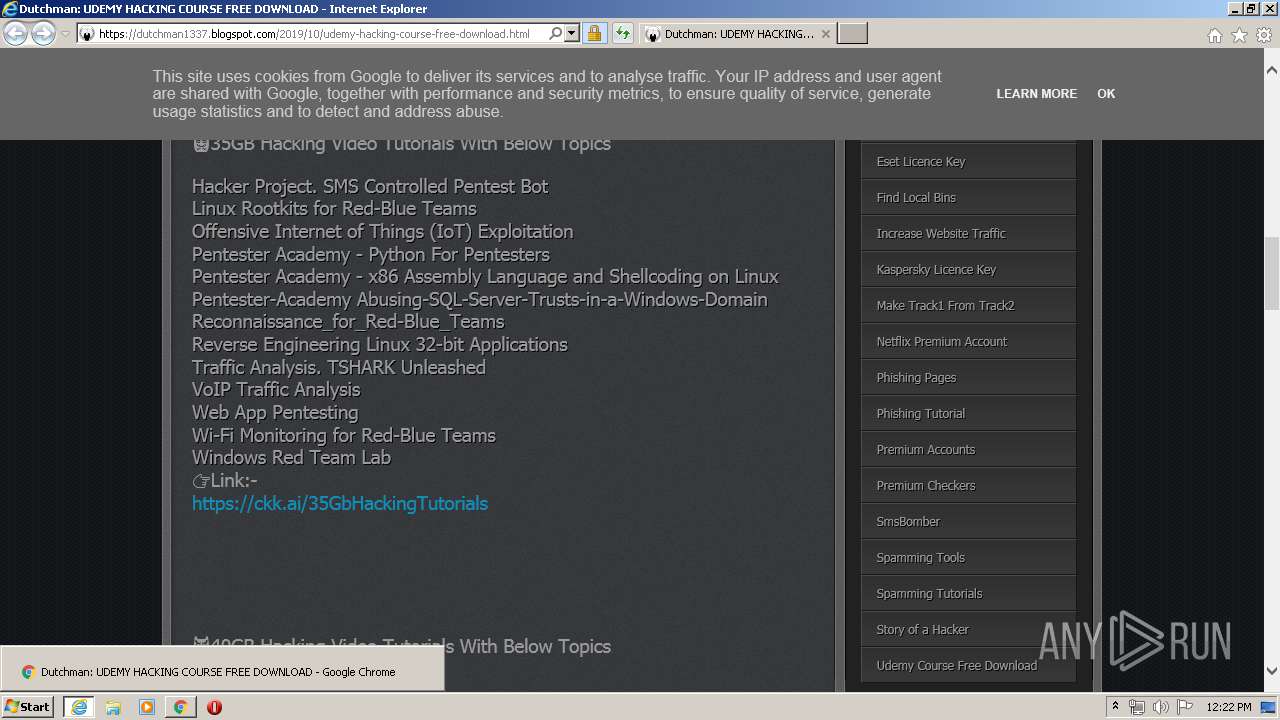Open File Explorer folder taskbar icon
The height and width of the screenshot is (720, 1280).
[113, 706]
